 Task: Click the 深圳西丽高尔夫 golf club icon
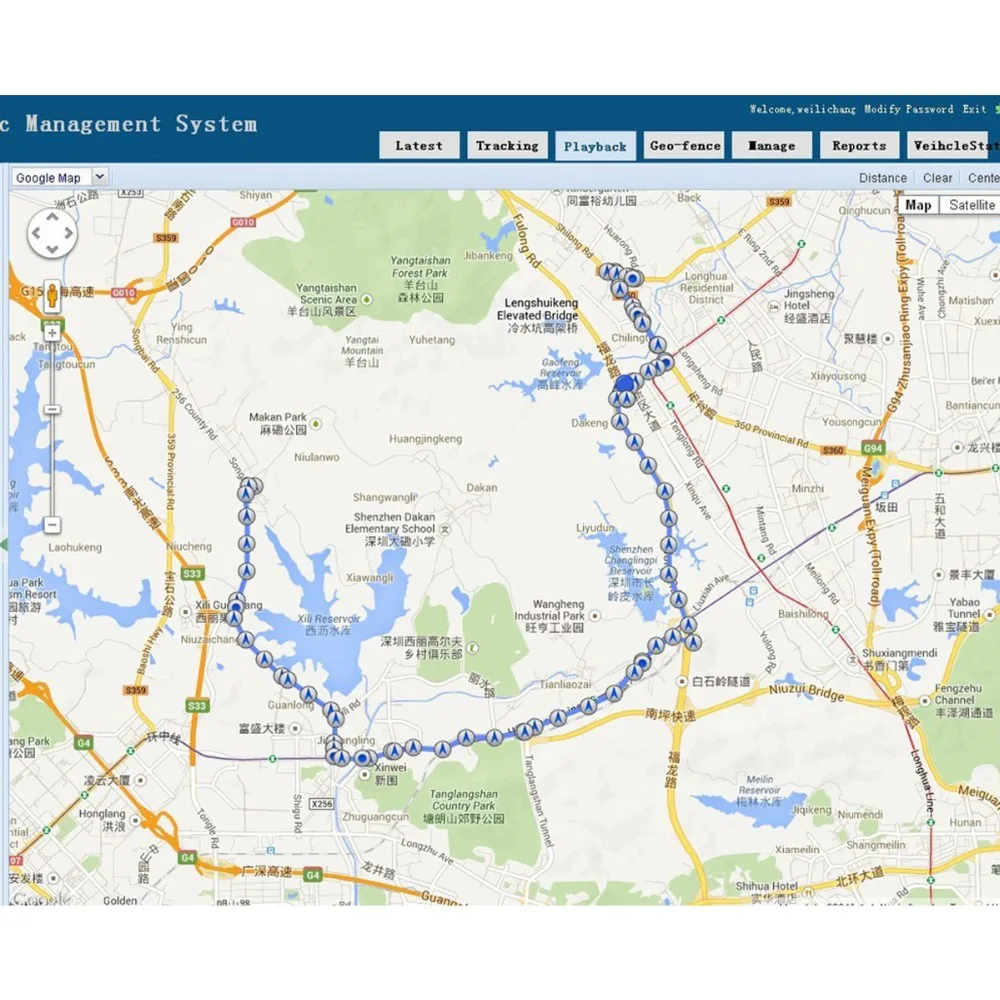tap(473, 648)
